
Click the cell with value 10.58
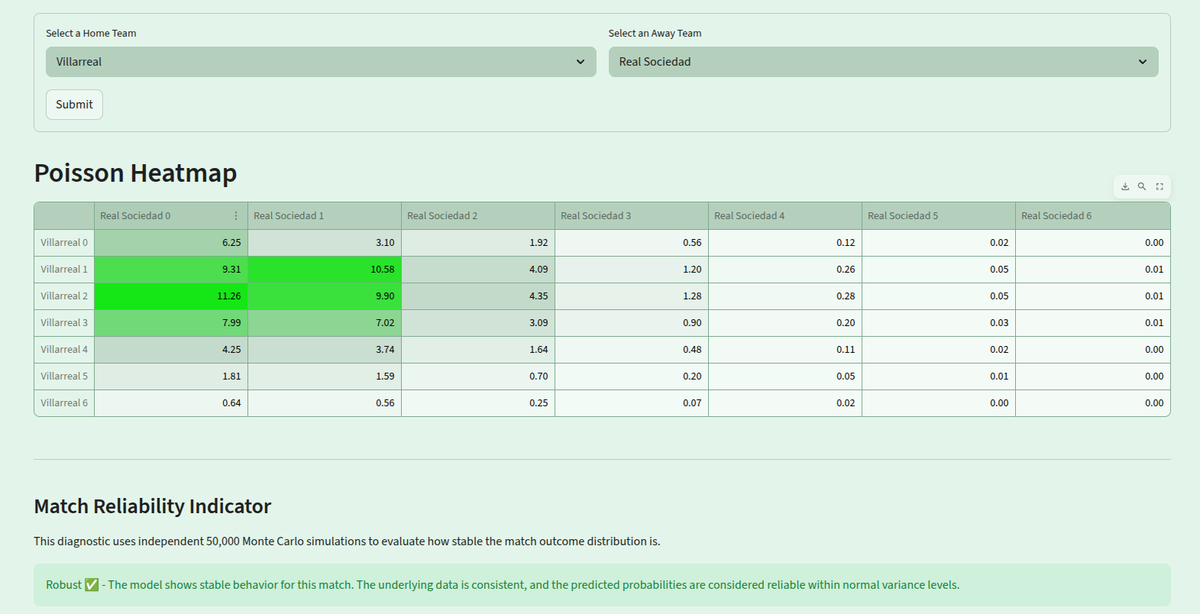[324, 270]
